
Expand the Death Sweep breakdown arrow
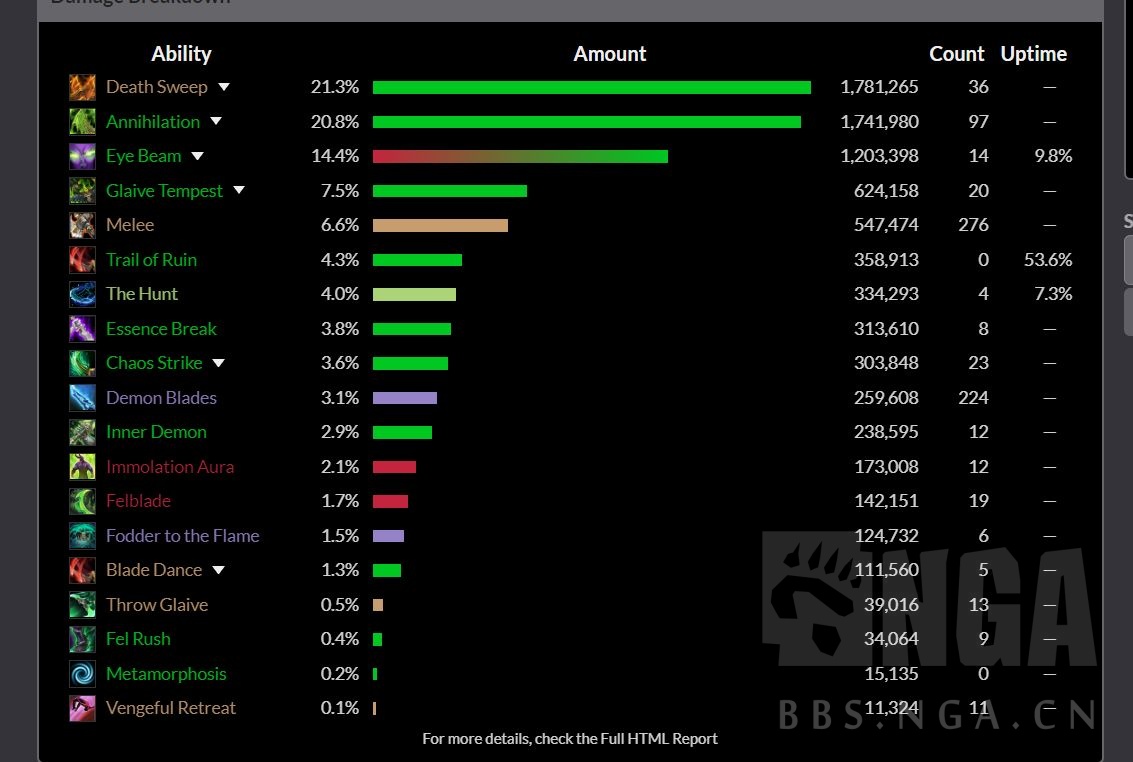click(x=224, y=87)
